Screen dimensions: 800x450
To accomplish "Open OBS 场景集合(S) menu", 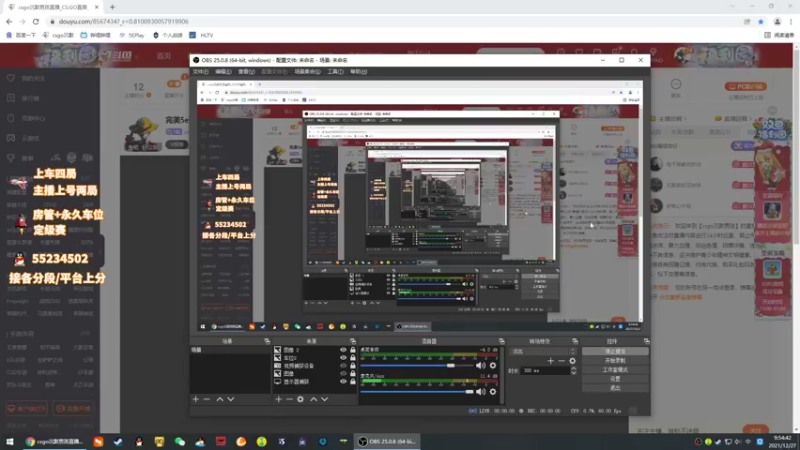I will [x=308, y=71].
